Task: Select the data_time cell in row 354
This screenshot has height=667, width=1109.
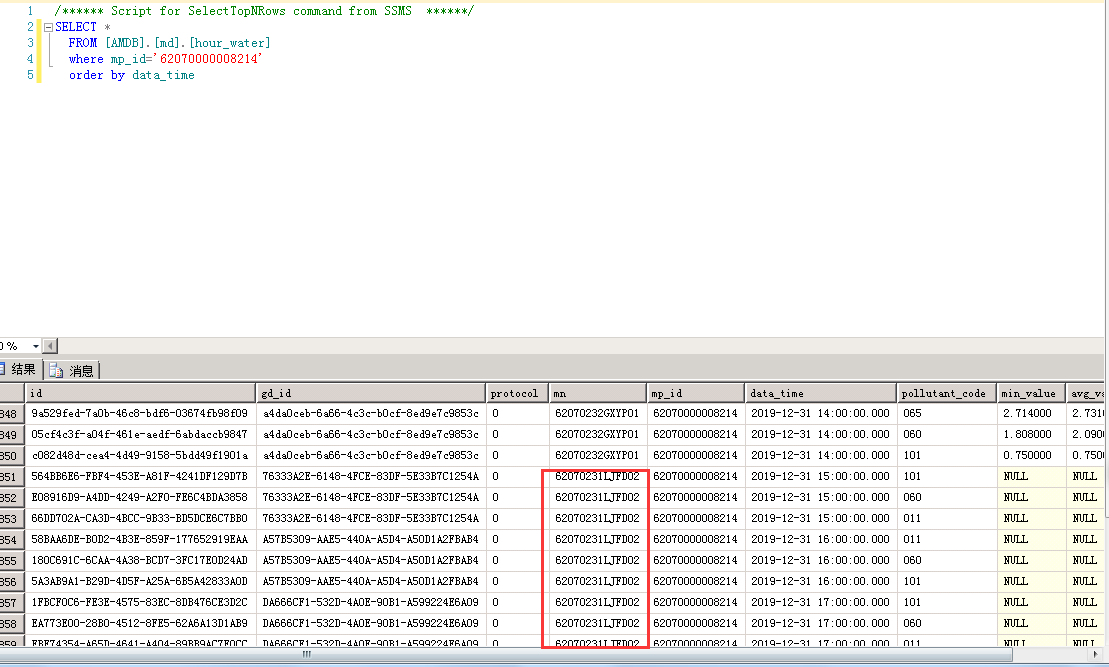Action: (x=820, y=540)
